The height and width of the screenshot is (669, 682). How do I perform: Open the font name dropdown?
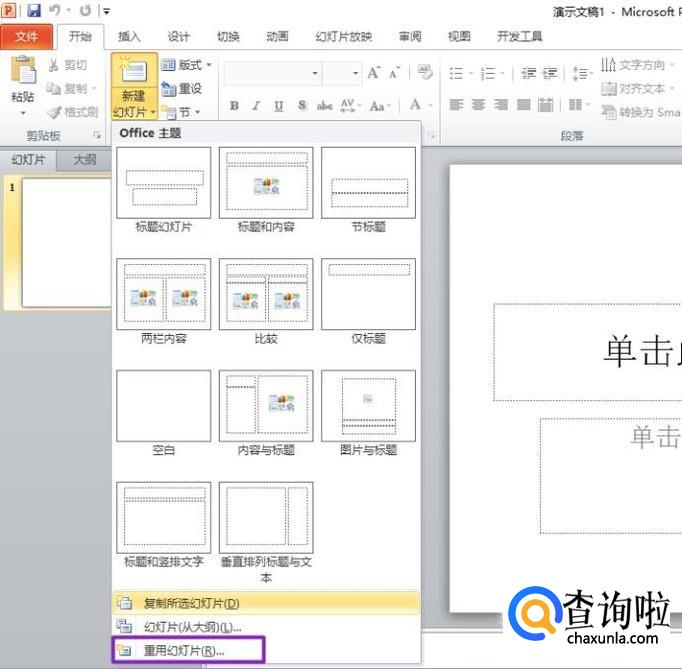pyautogui.click(x=315, y=73)
